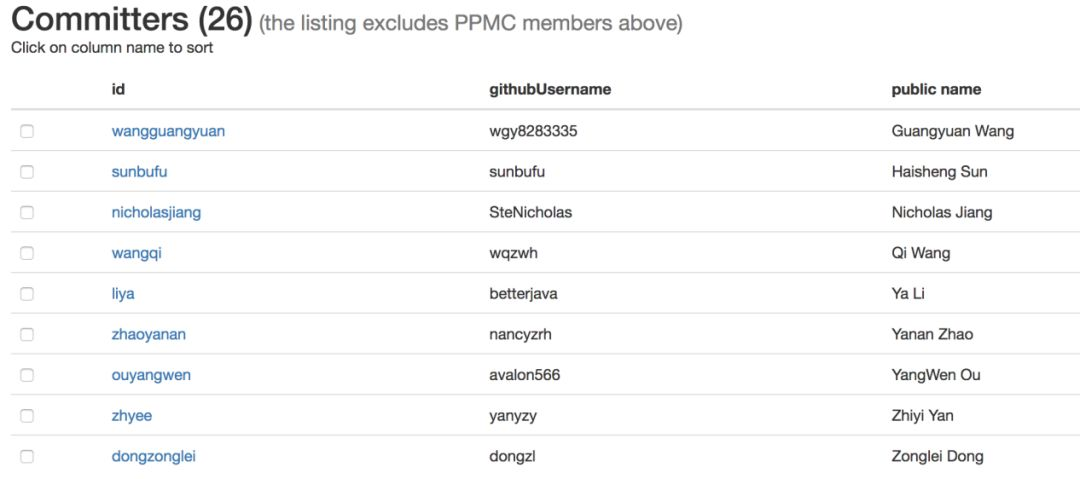Image resolution: width=1080 pixels, height=479 pixels.
Task: Mark the checkbox next to liya
Action: (27, 294)
